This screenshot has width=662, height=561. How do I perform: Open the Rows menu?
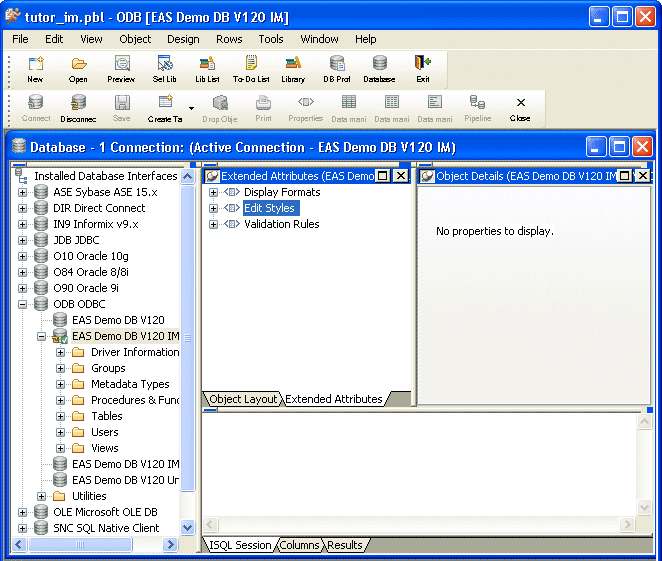point(229,39)
